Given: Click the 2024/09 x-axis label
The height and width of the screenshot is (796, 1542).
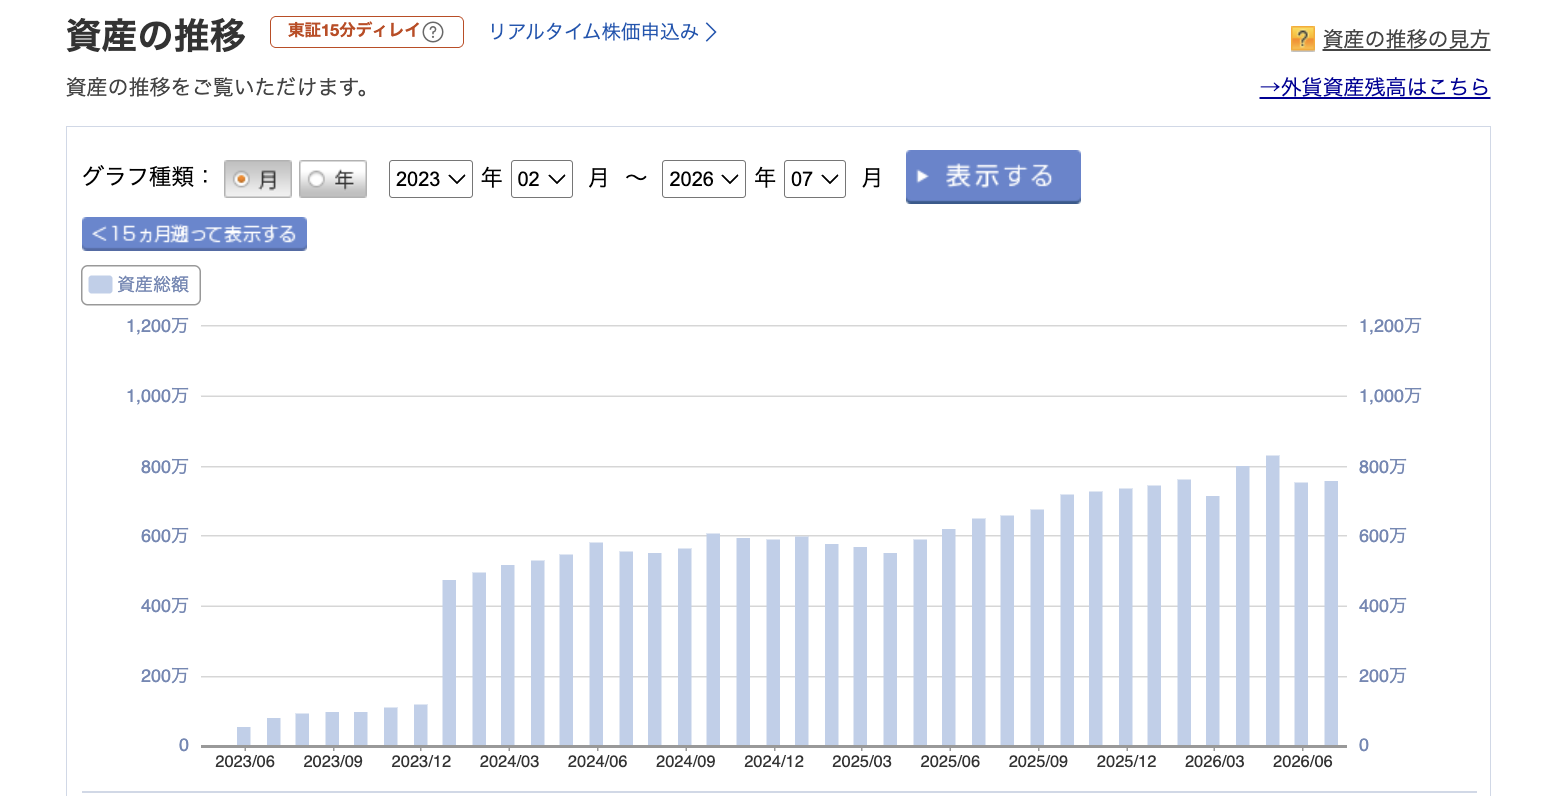Looking at the screenshot, I should click(x=685, y=761).
